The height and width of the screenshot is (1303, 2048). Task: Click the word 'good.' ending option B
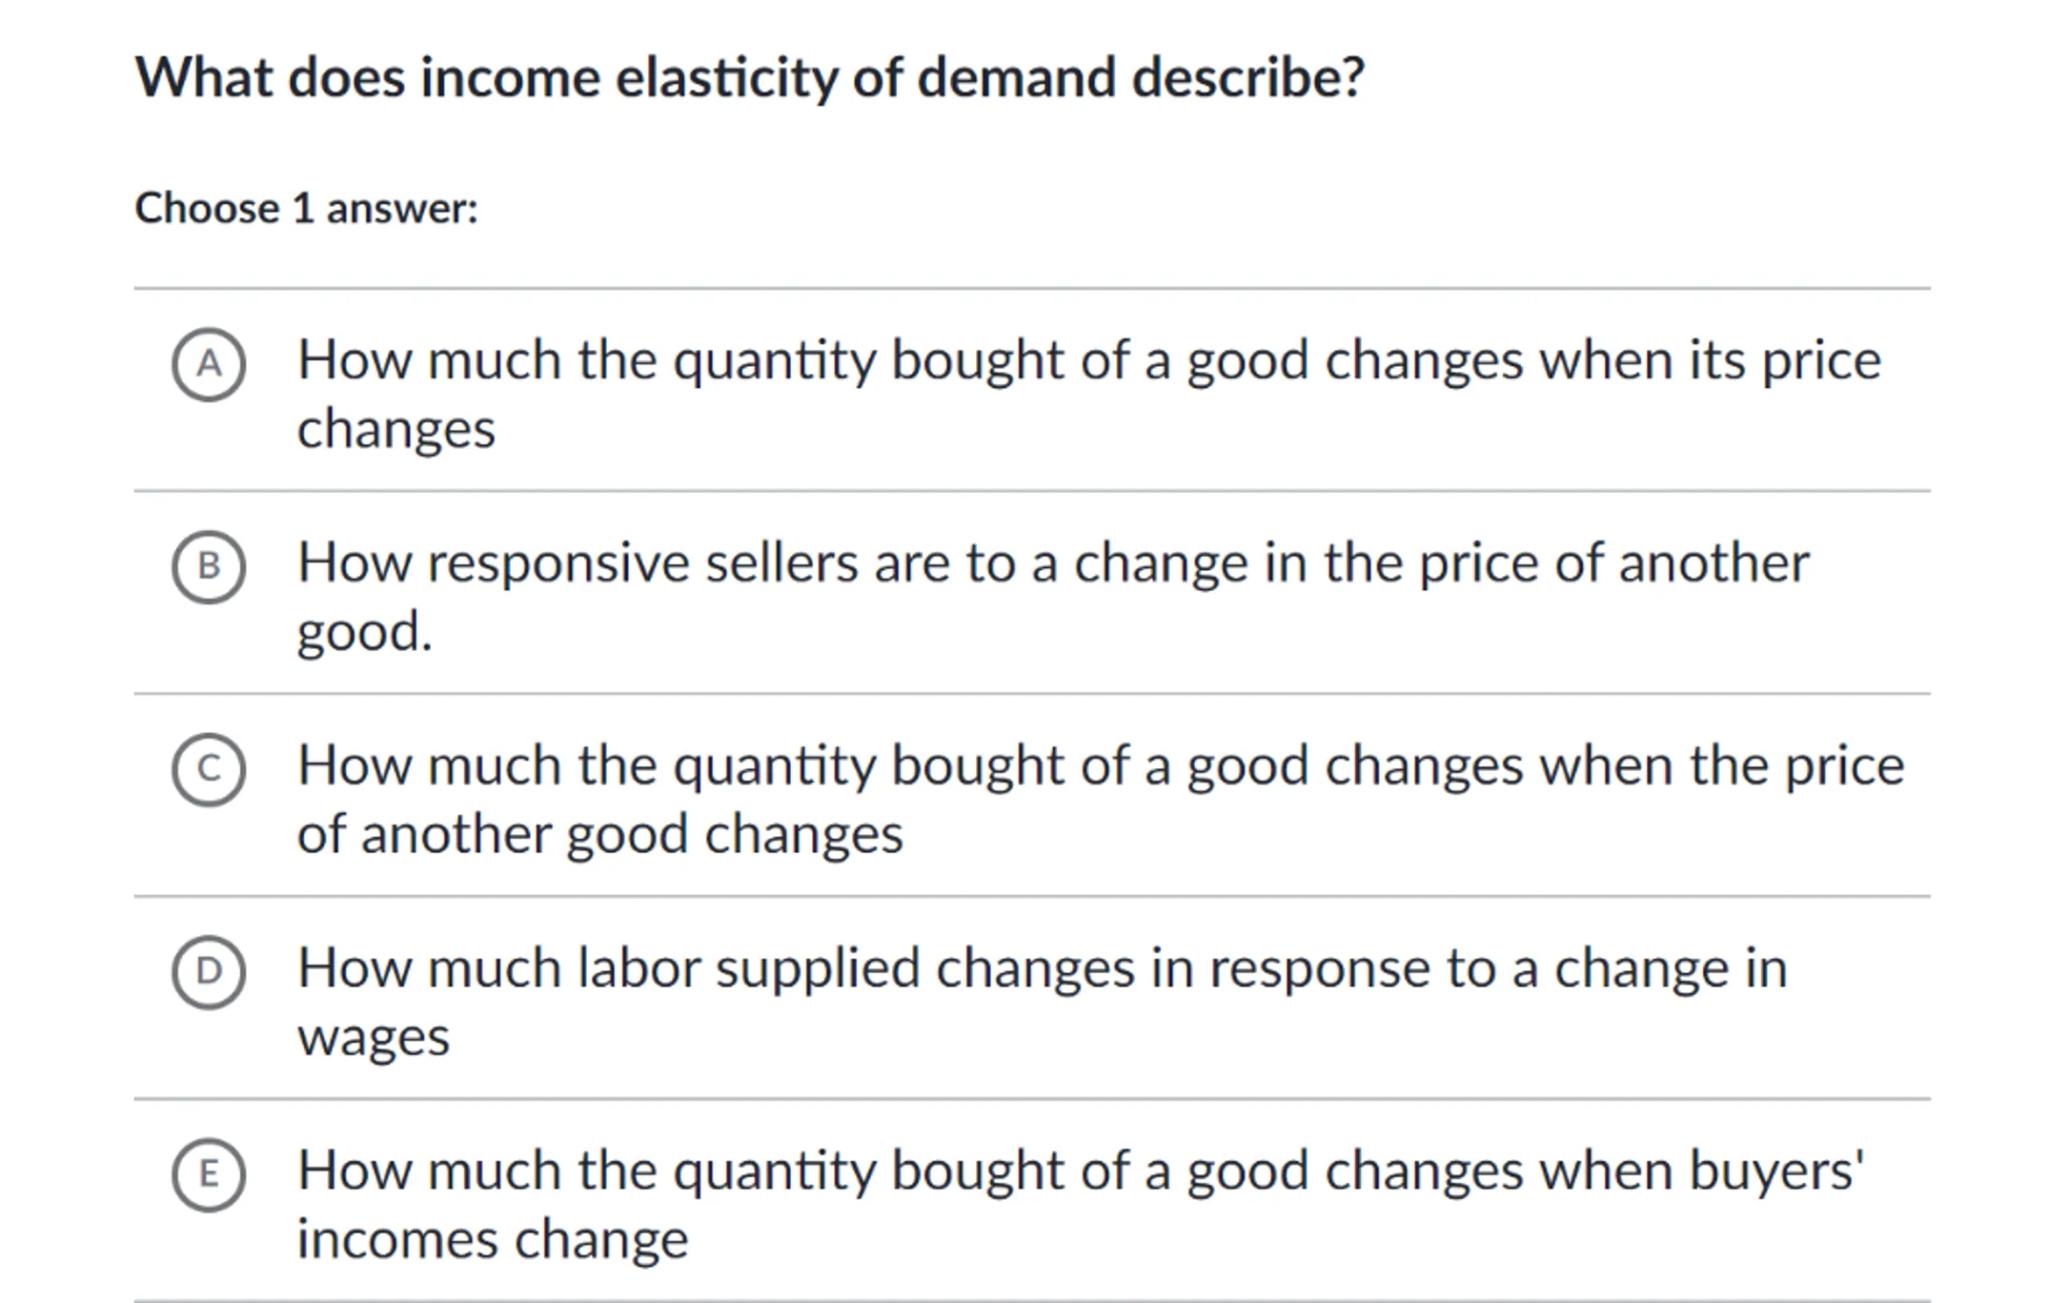365,632
